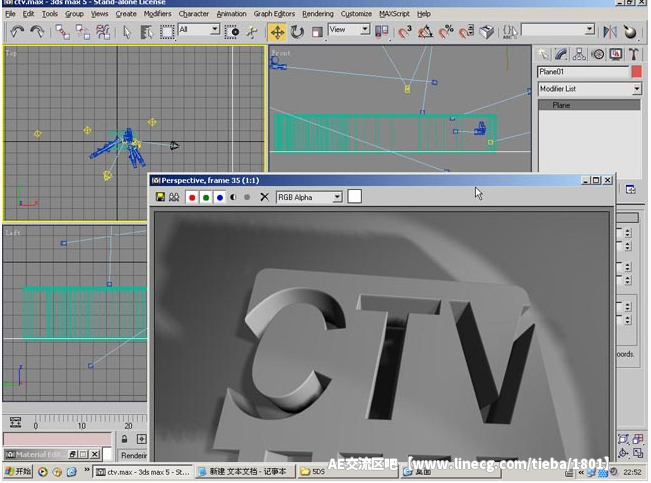
Task: Toggle the Angle Snap icon
Action: pos(425,32)
